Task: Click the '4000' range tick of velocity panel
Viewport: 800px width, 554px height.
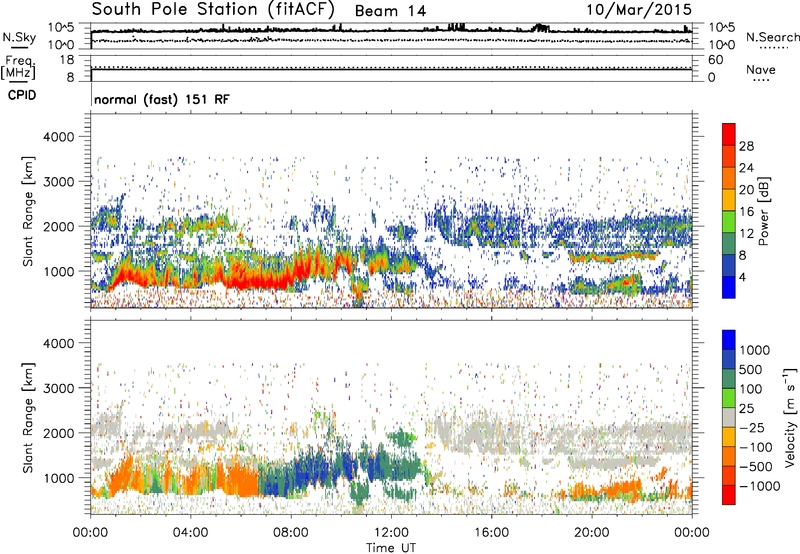Action: (x=59, y=343)
